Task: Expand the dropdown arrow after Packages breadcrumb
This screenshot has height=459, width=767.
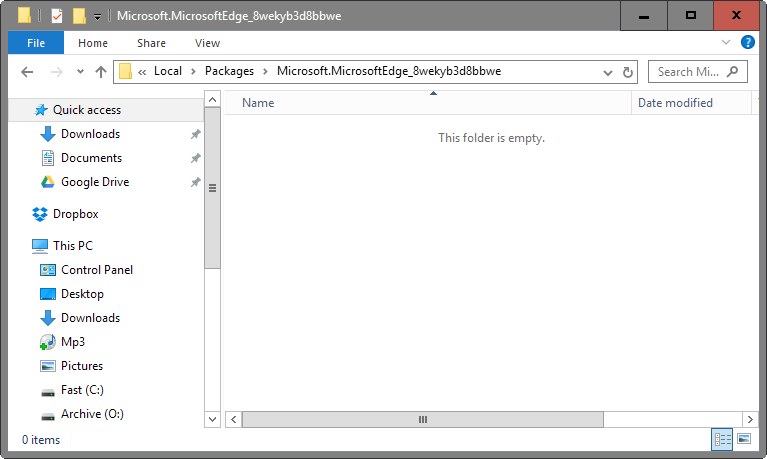Action: pyautogui.click(x=265, y=72)
